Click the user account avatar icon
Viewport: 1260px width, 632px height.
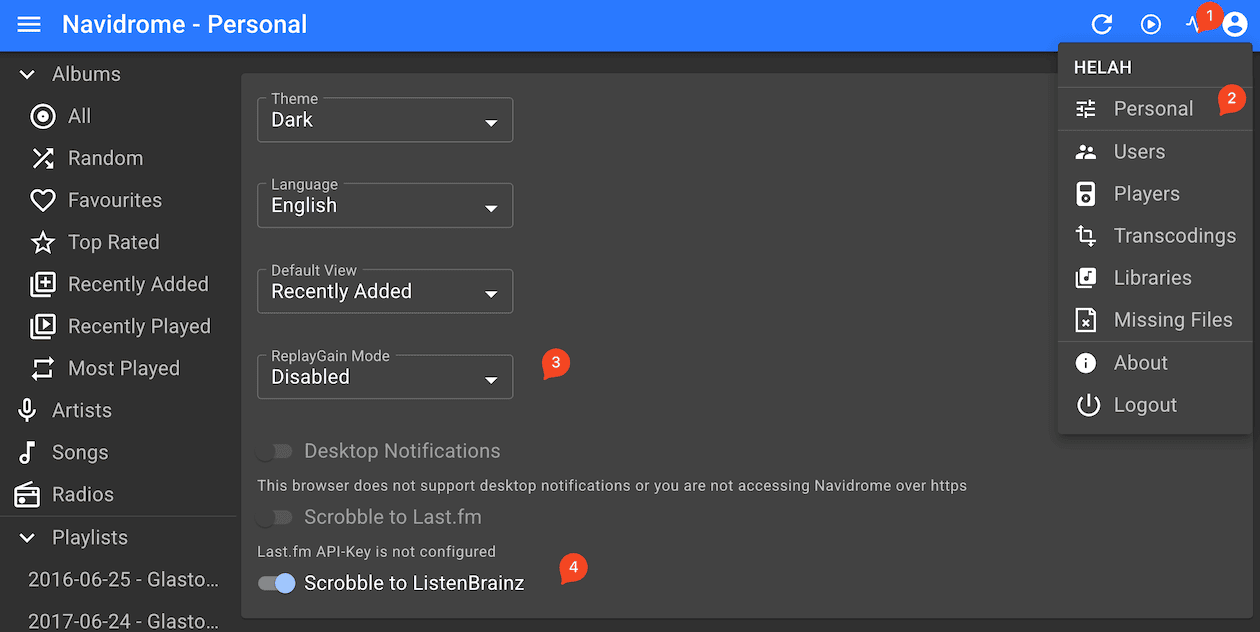click(1234, 24)
